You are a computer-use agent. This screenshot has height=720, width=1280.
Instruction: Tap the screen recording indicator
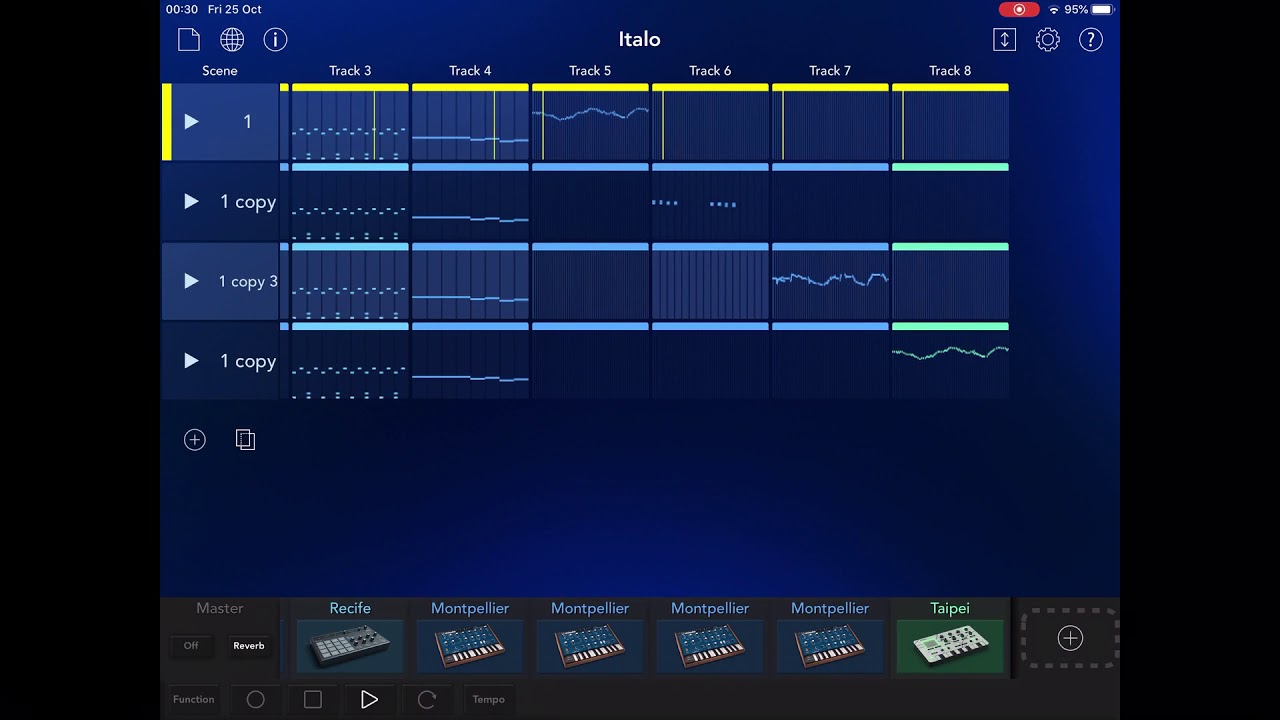coord(1019,9)
